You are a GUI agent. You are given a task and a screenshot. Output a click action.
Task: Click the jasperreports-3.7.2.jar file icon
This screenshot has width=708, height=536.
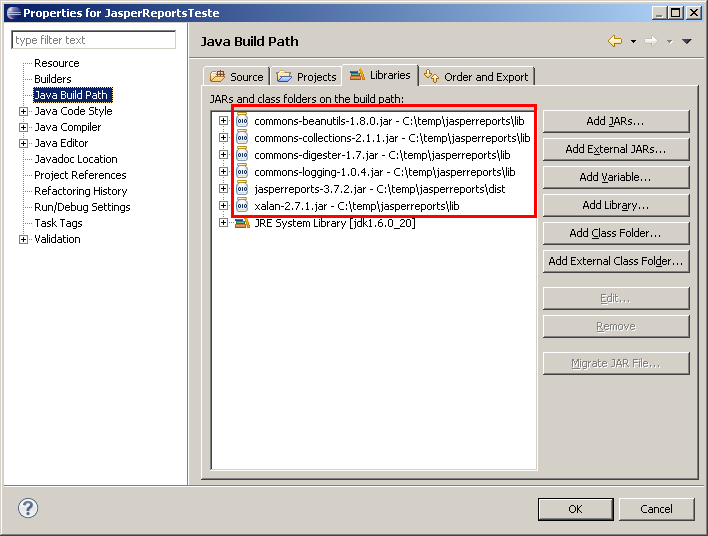point(242,189)
